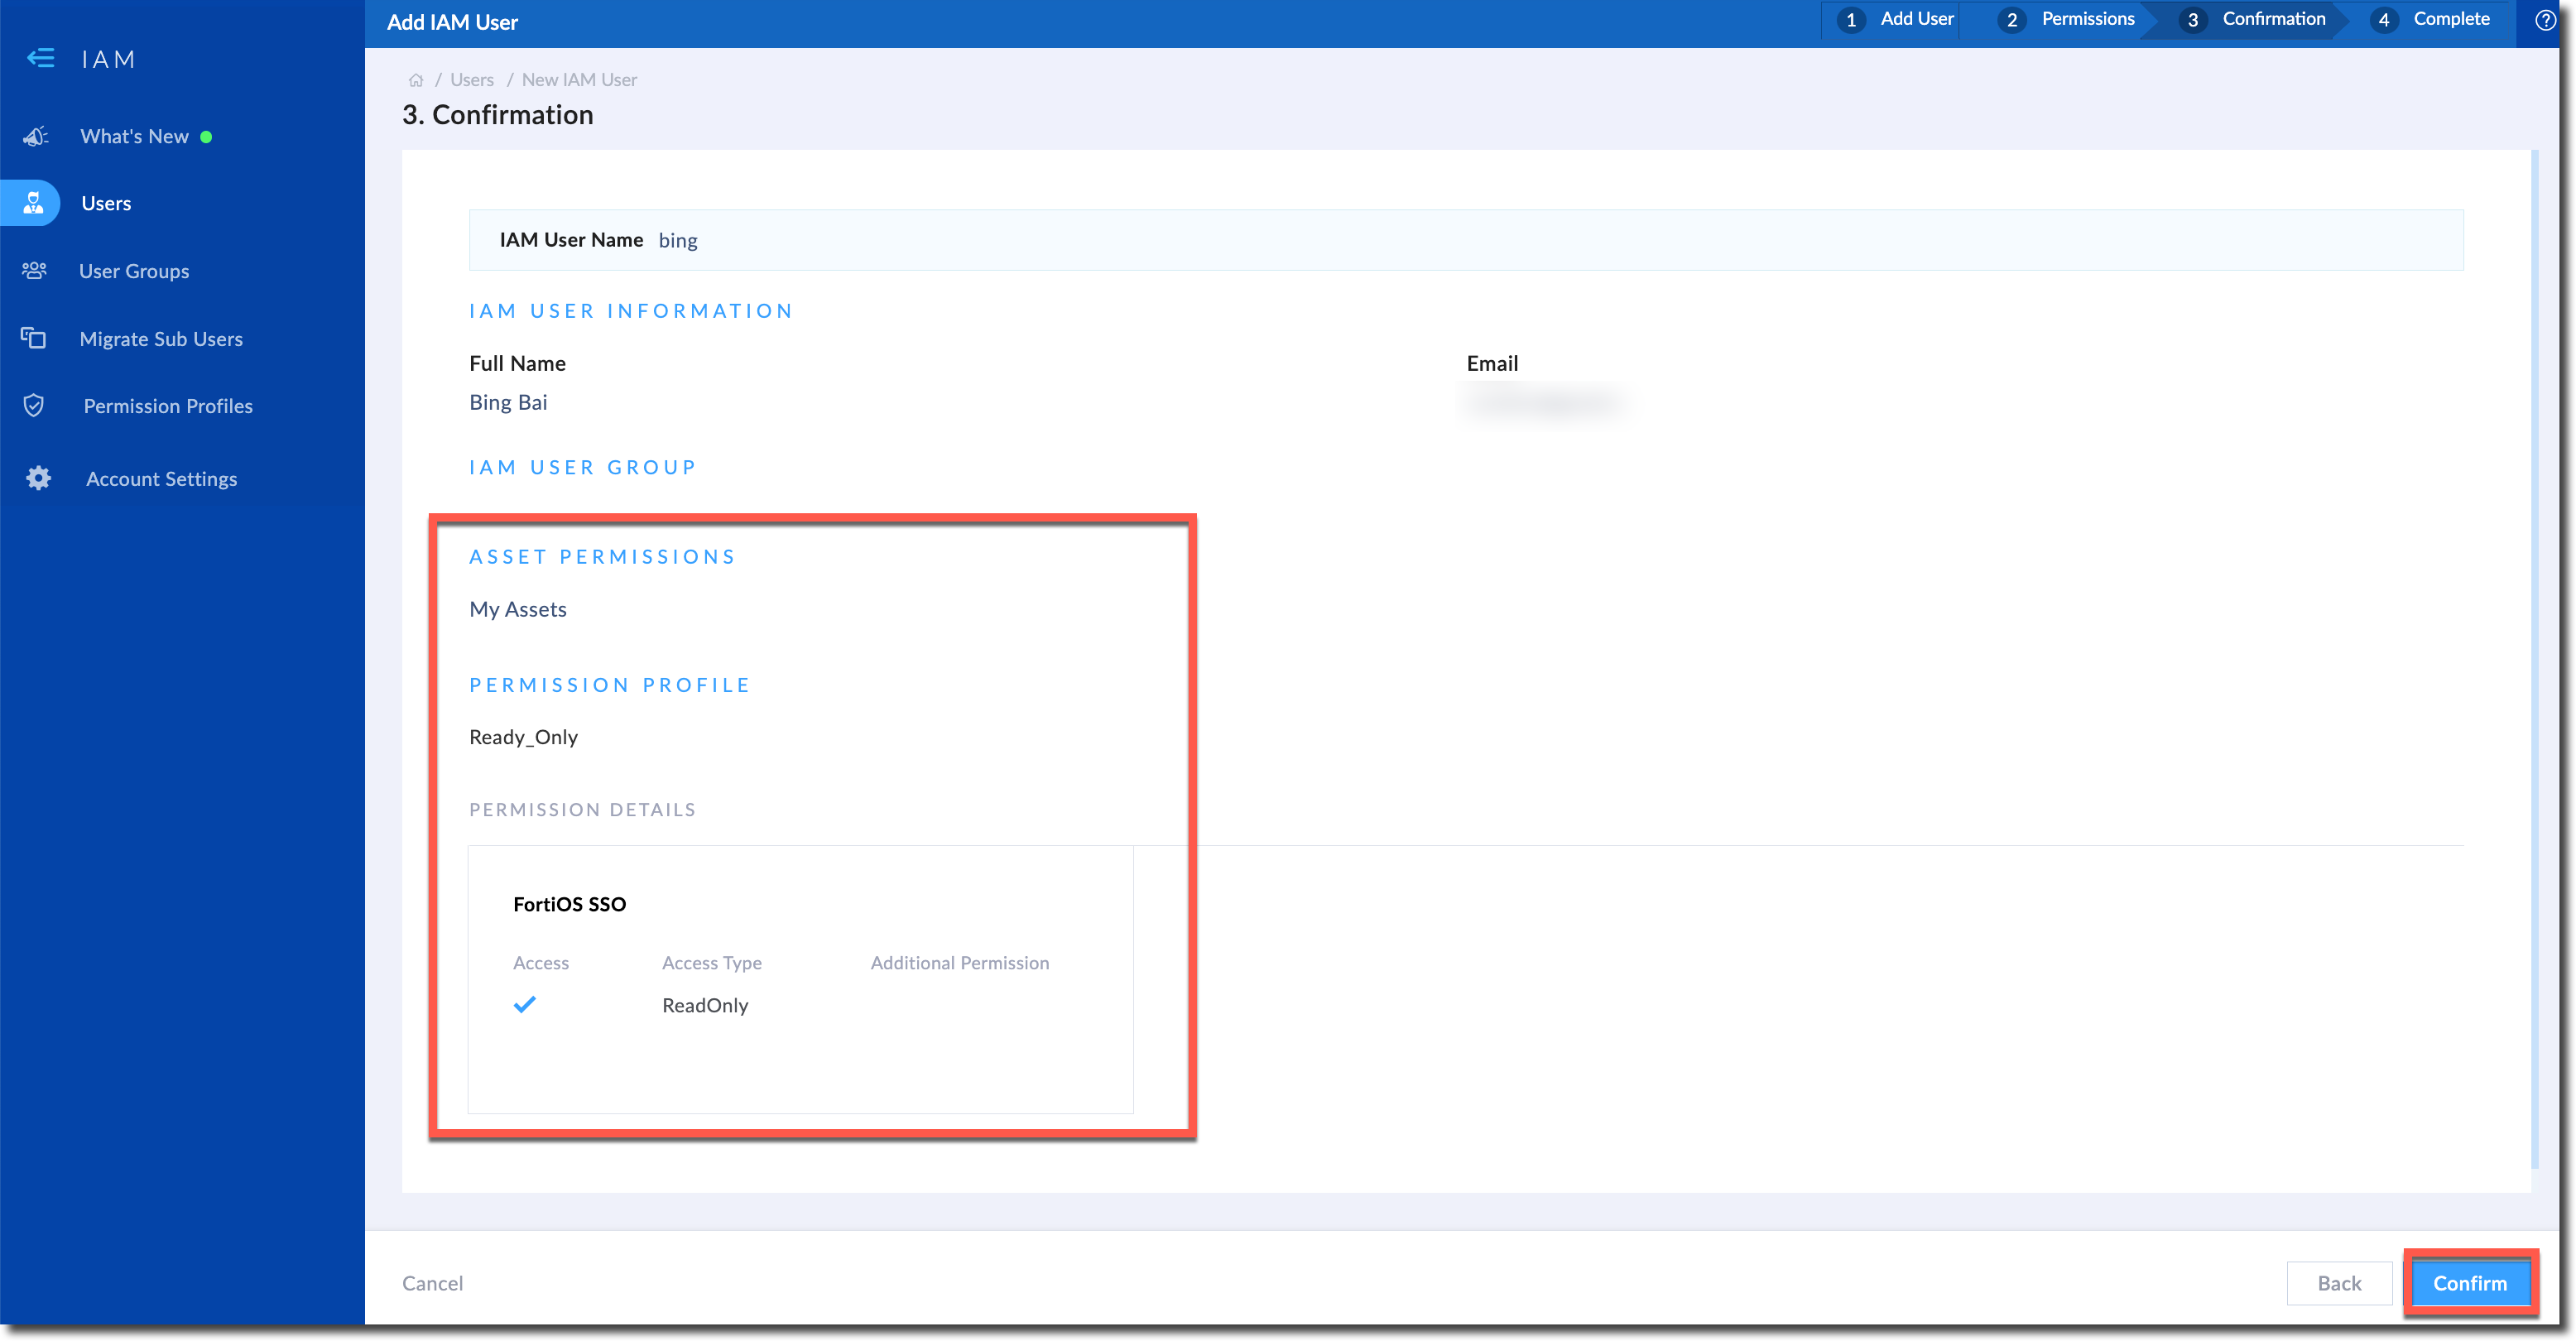Go to home via breadcrumb house icon
Viewport: 2576px width, 1341px height.
(x=416, y=80)
